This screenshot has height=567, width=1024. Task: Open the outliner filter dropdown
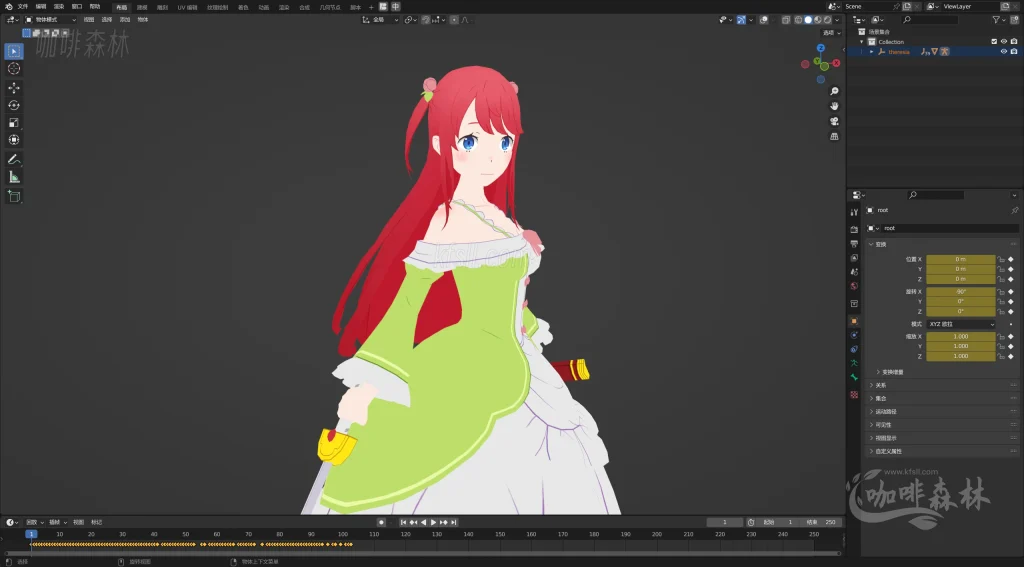tap(999, 20)
